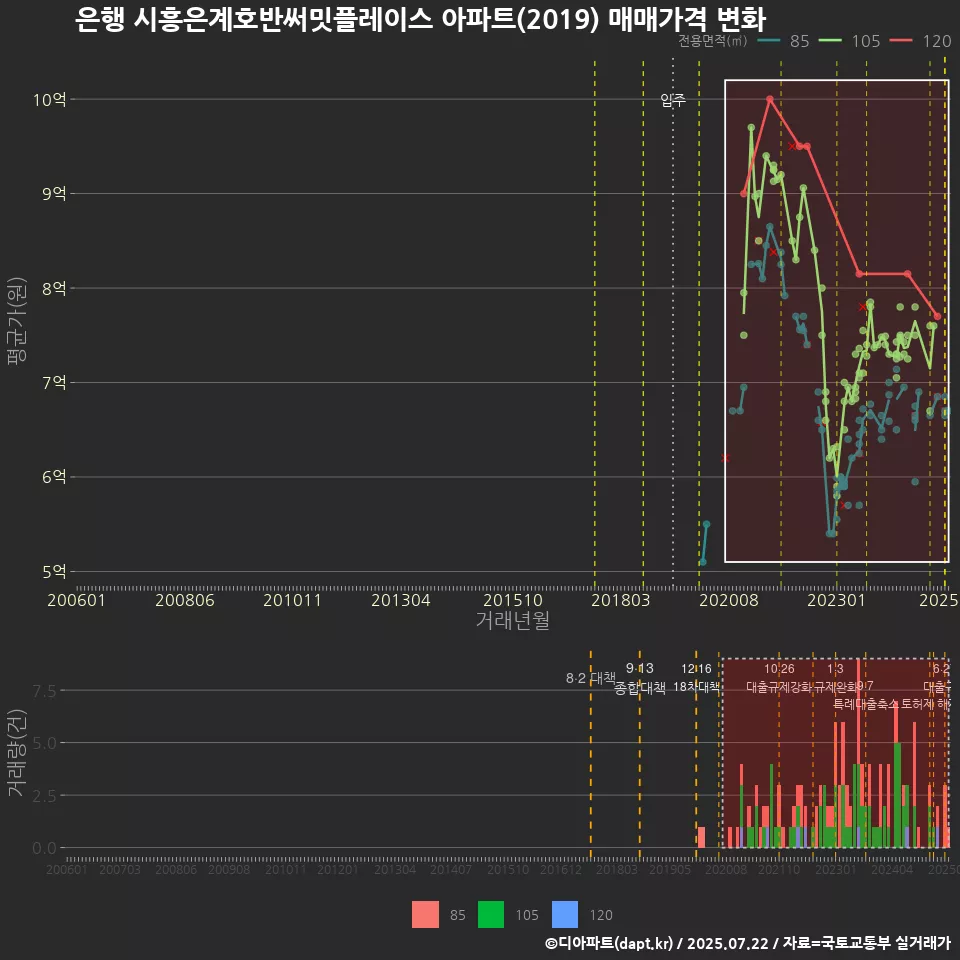Click the 85㎡ point near 5.5억 before 202008

(707, 524)
